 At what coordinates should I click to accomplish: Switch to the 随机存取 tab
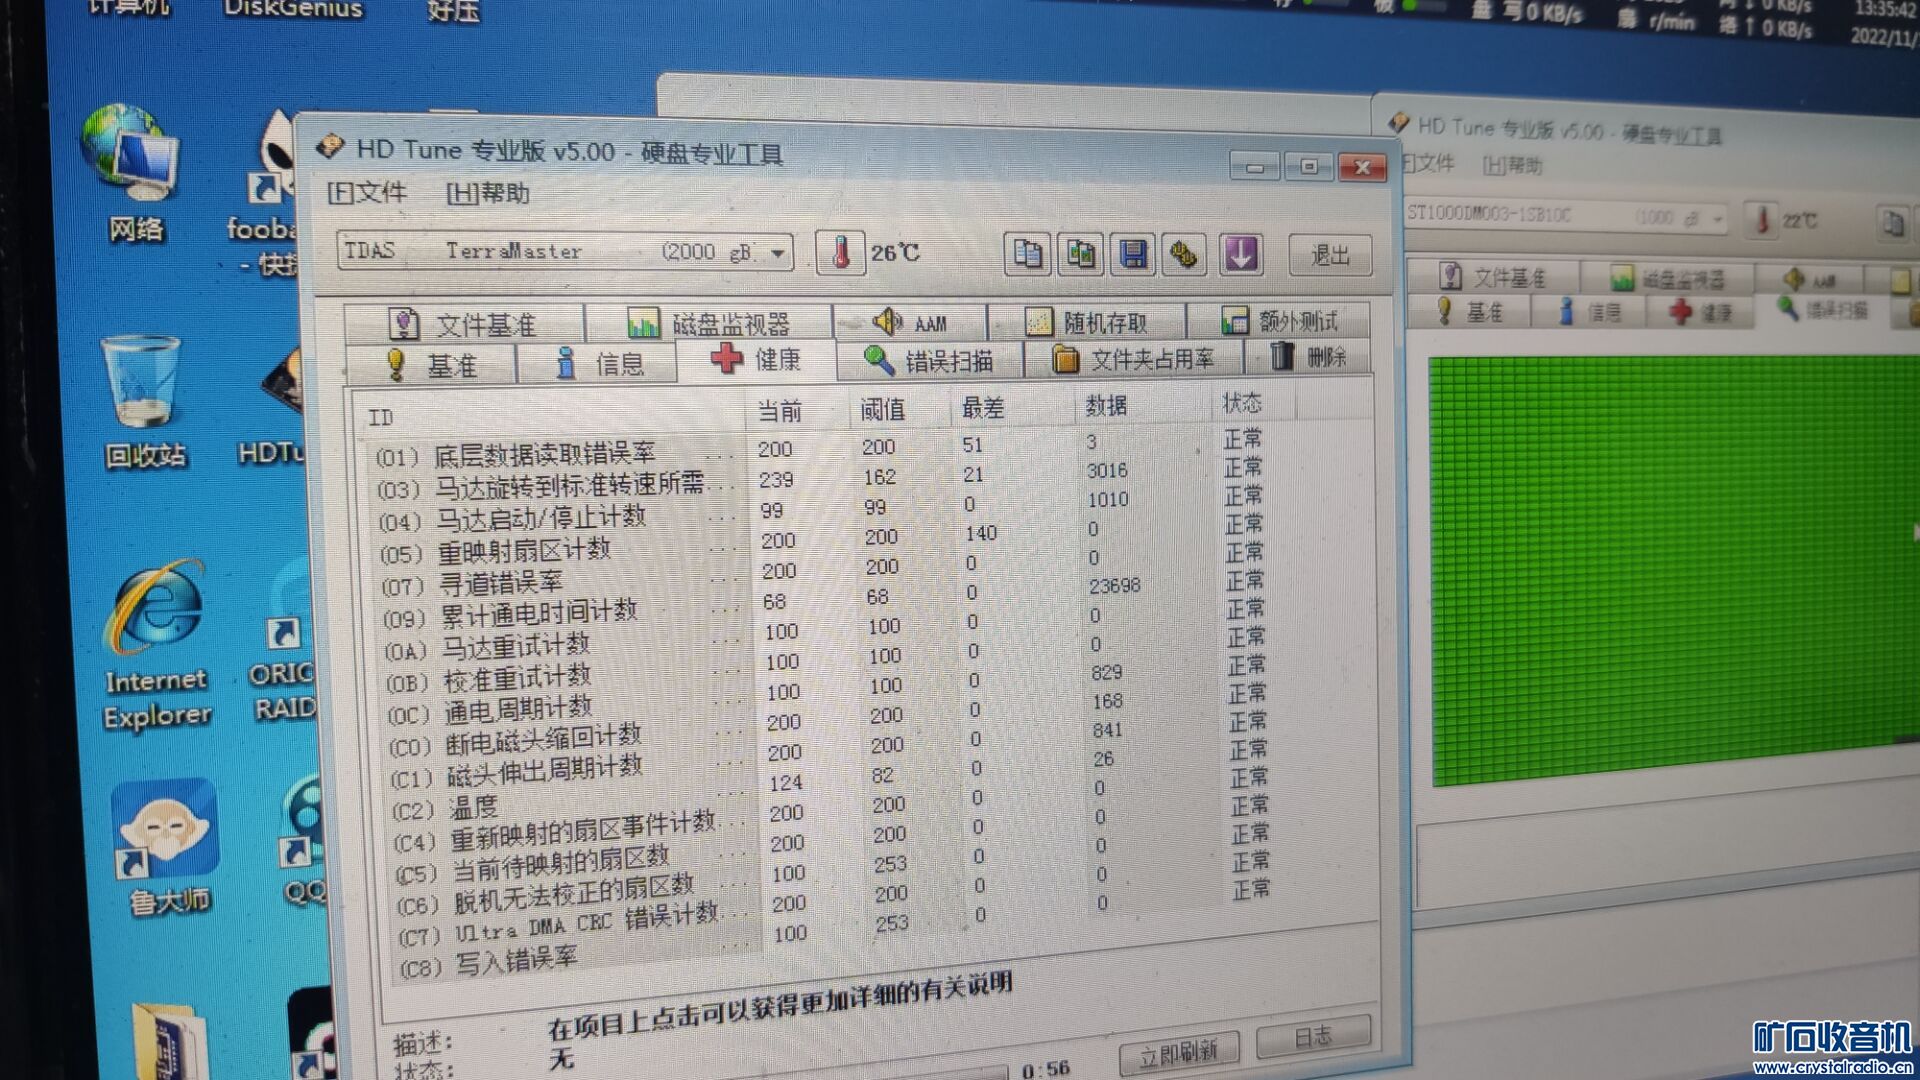click(1087, 322)
